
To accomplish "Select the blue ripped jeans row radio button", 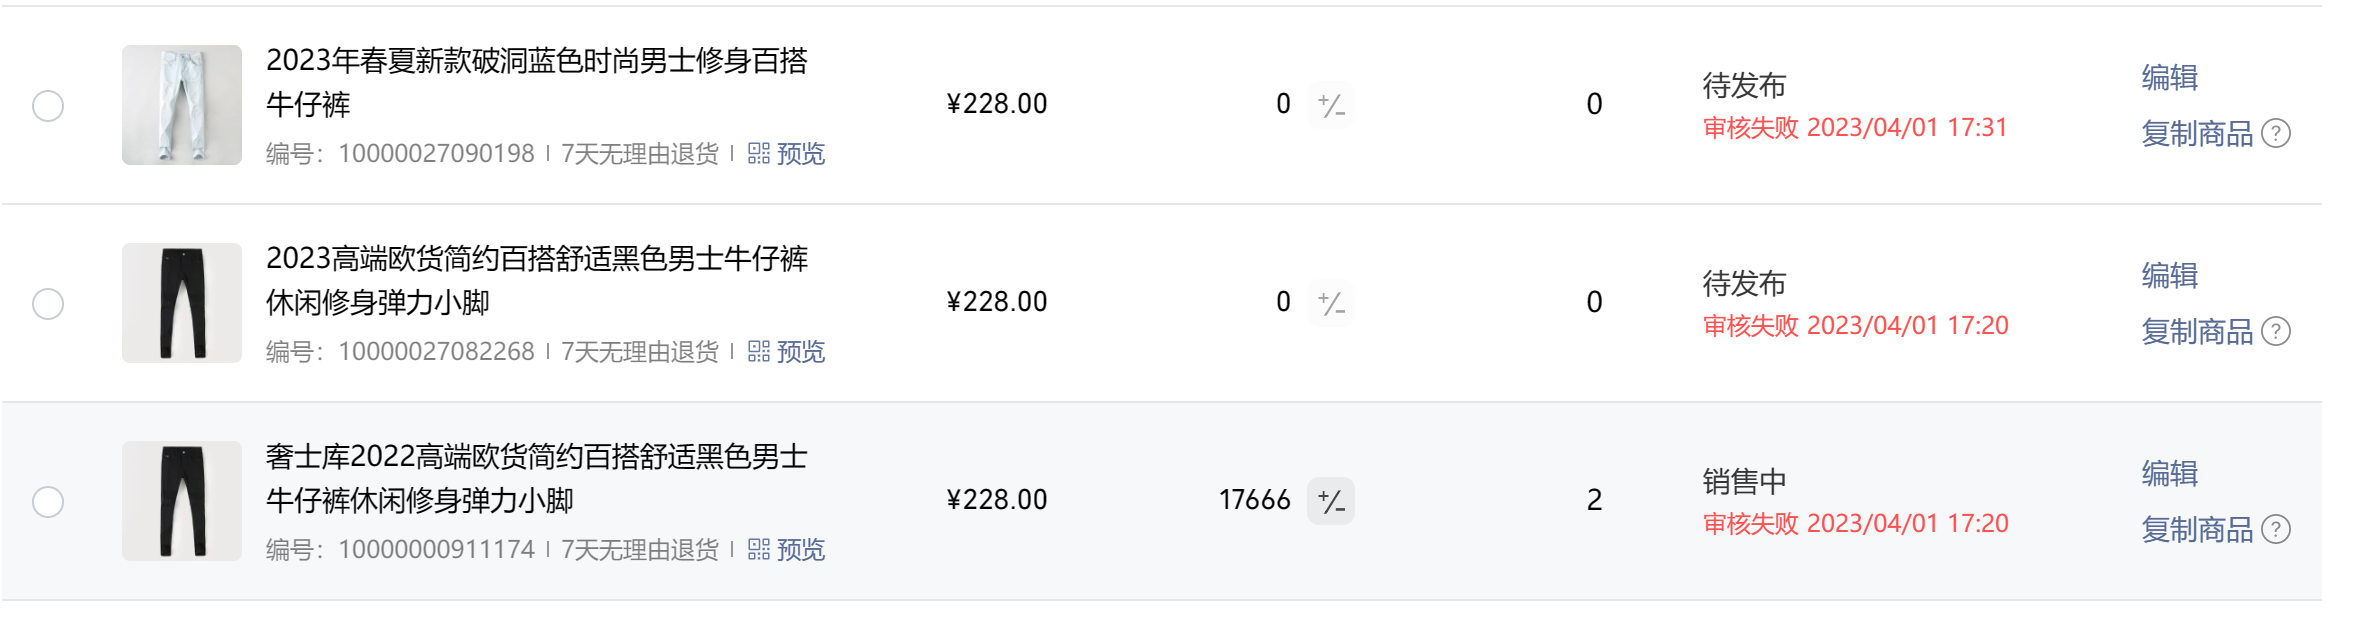I will click(x=48, y=105).
